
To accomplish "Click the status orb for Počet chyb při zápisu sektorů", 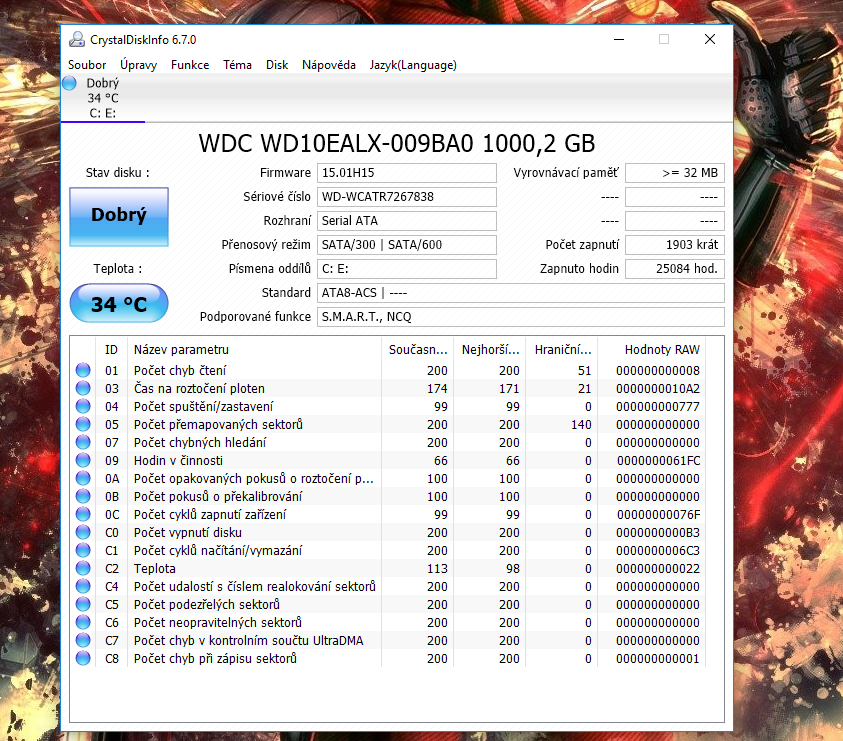I will 83,658.
